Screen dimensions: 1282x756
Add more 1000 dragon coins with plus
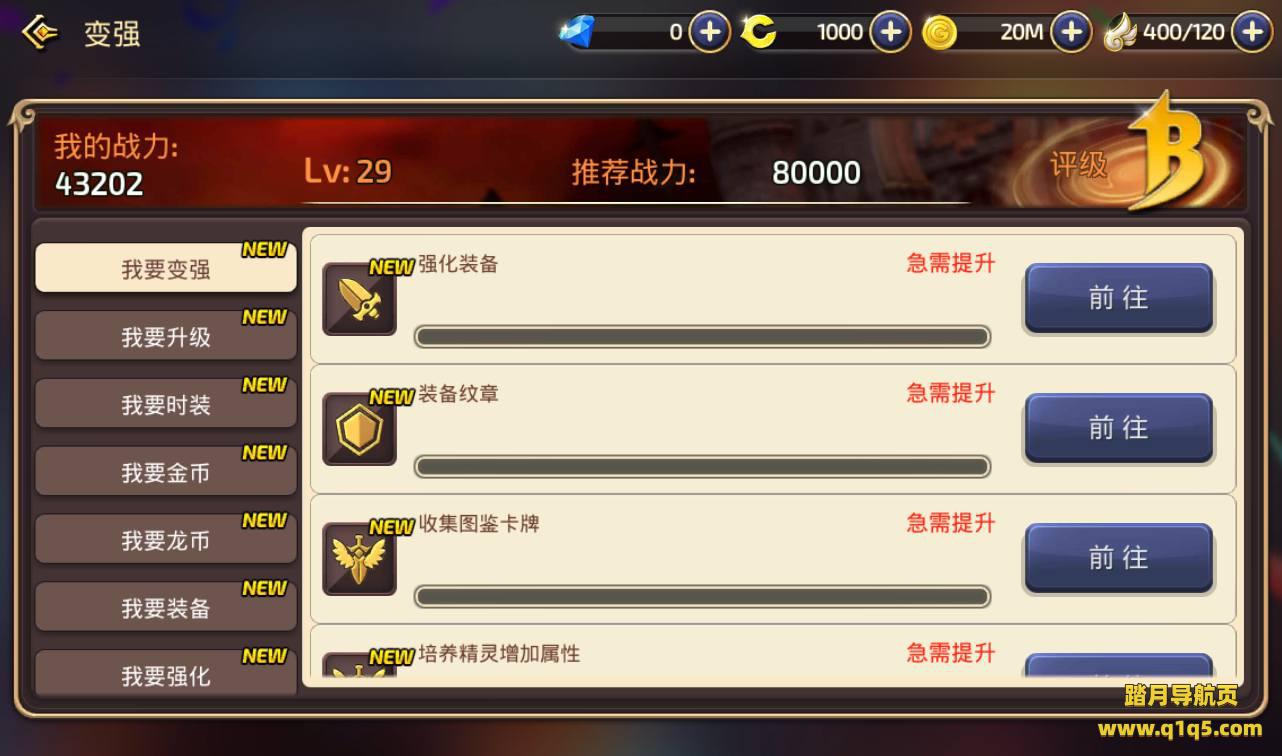click(890, 32)
